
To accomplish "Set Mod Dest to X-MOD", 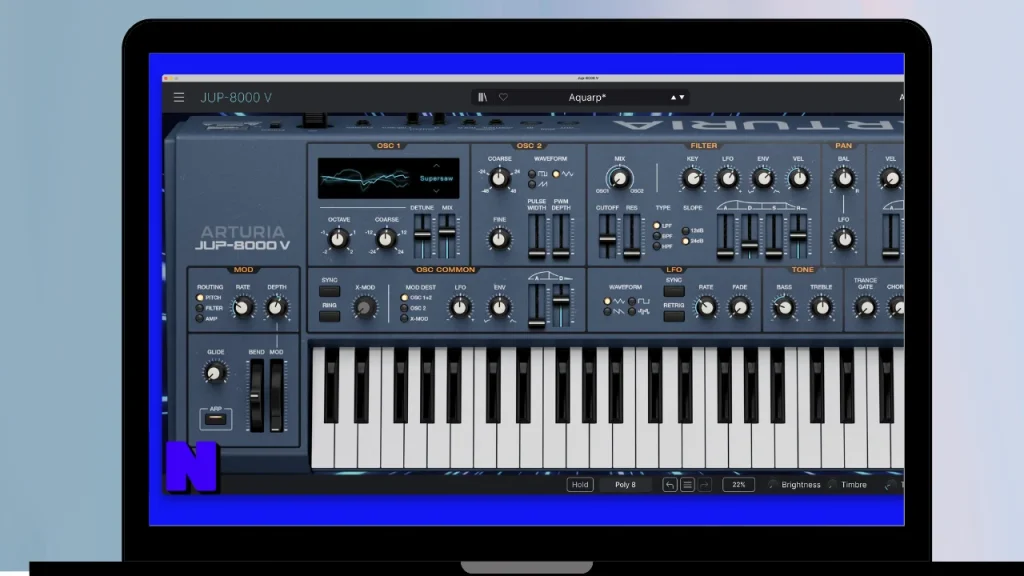I will click(x=404, y=319).
